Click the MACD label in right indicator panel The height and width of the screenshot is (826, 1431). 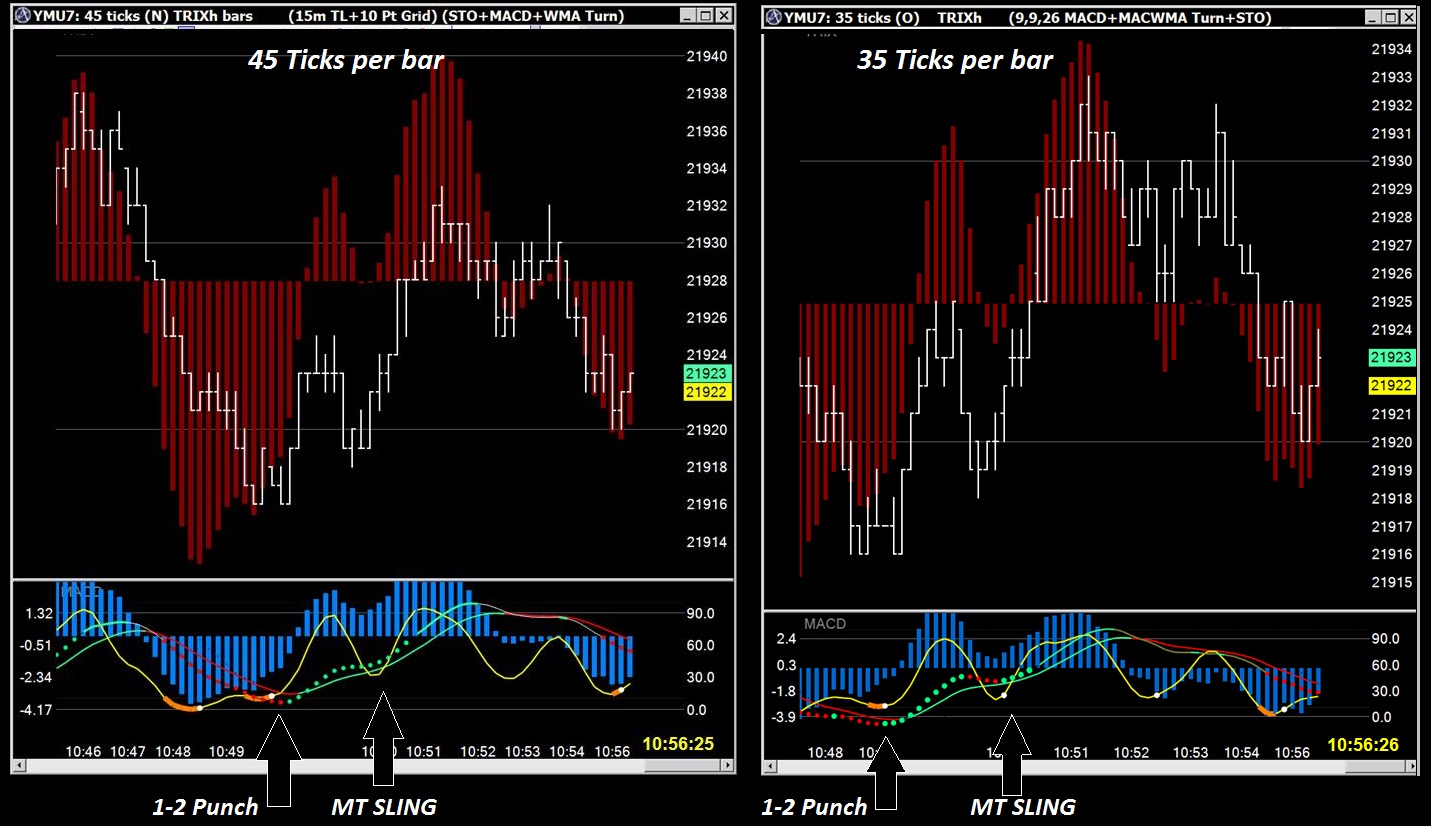pos(824,623)
